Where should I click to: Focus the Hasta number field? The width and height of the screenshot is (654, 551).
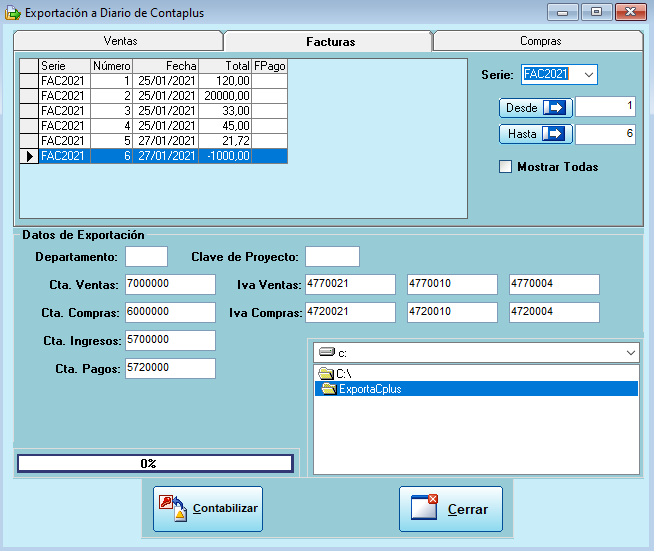coord(605,134)
